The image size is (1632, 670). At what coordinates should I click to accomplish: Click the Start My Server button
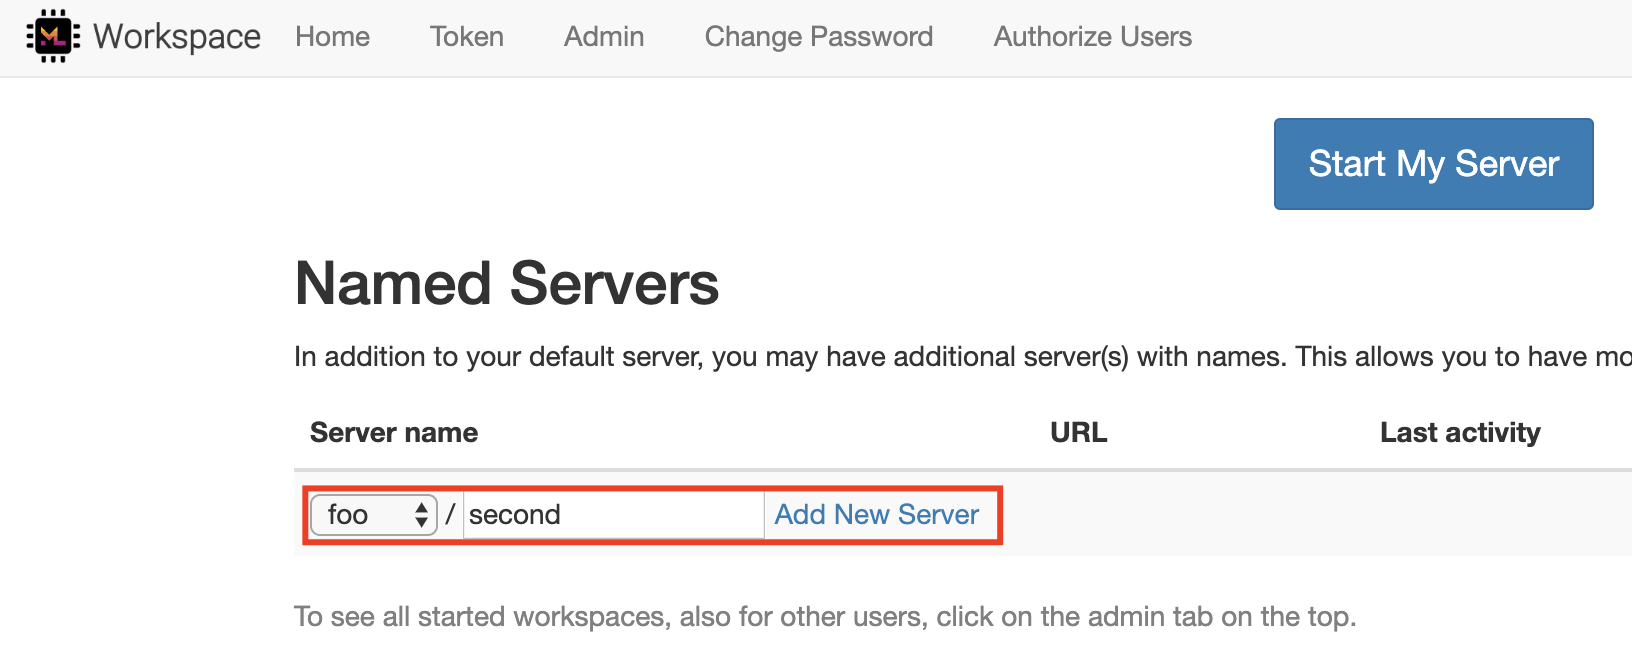pos(1432,163)
